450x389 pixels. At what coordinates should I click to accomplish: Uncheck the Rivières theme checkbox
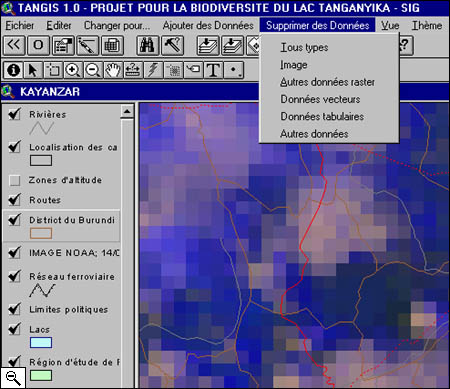pos(14,114)
